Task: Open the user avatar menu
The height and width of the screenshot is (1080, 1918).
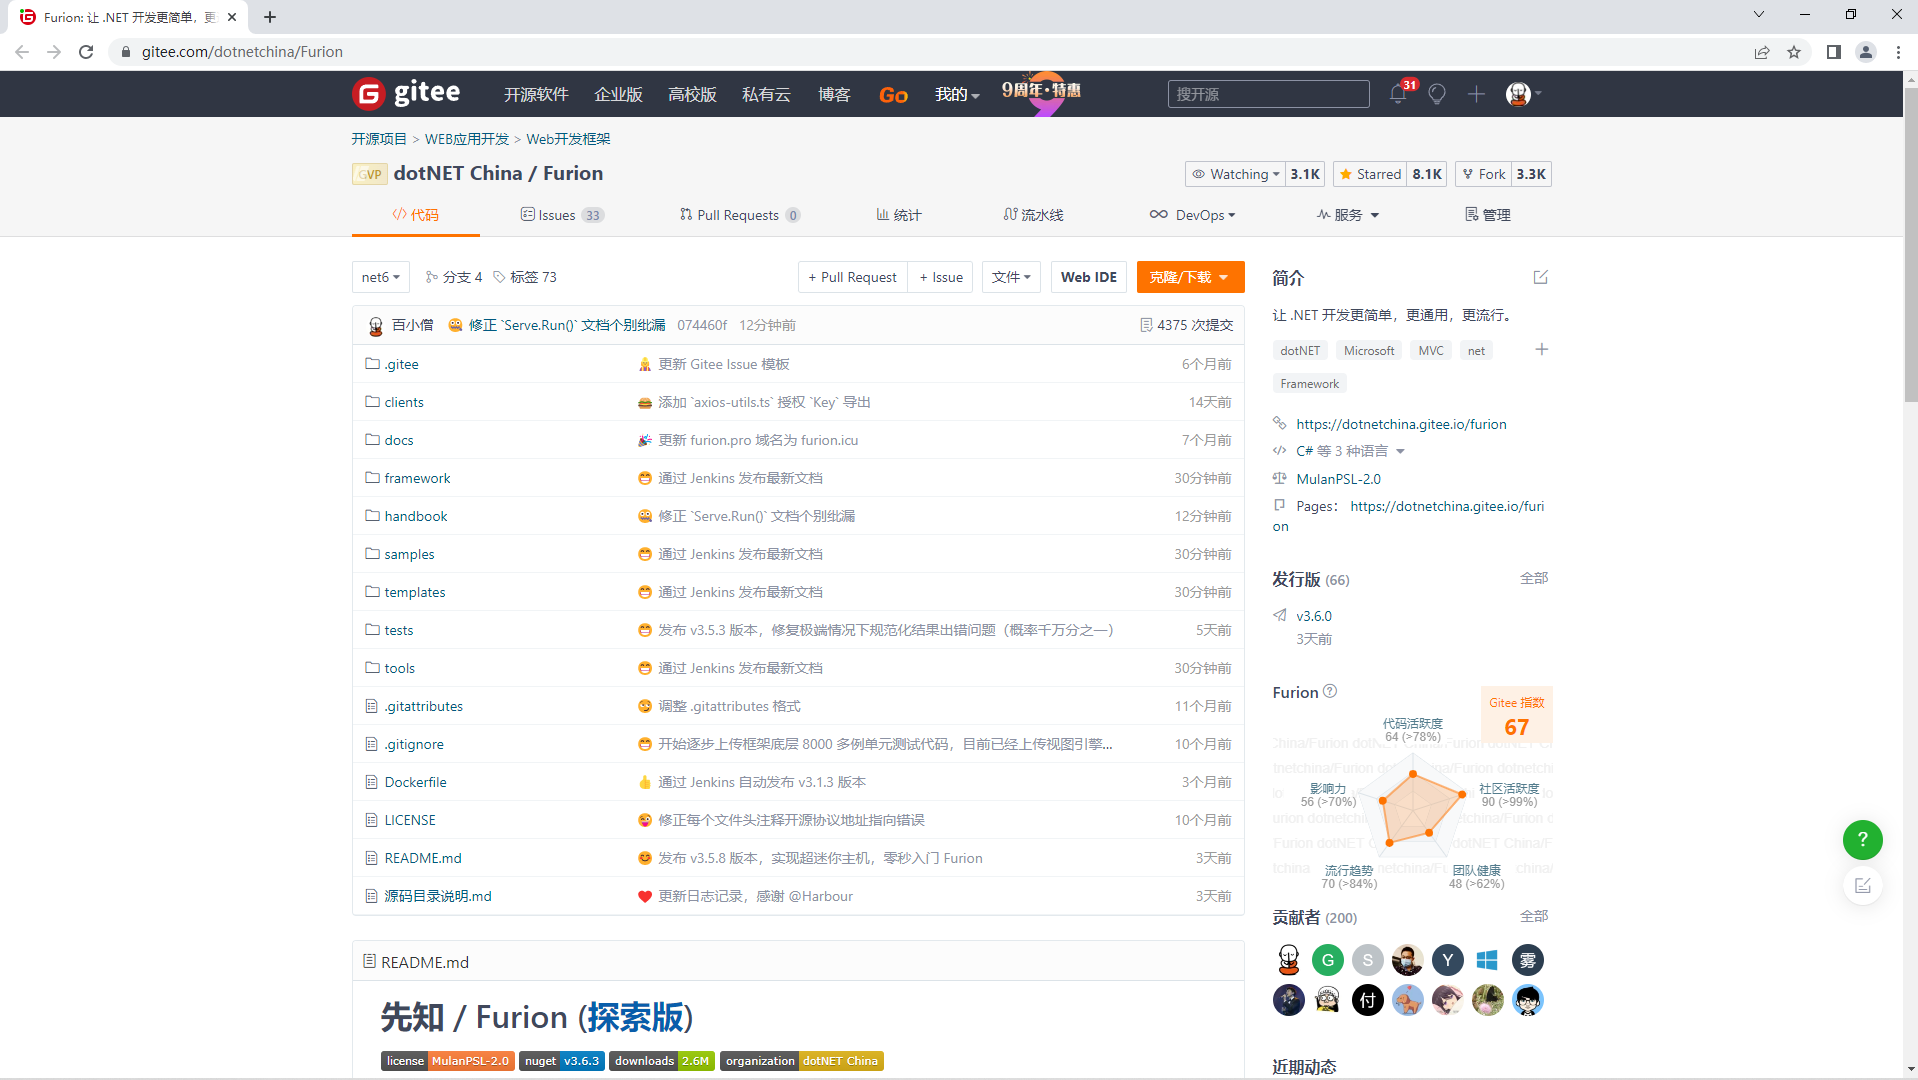Action: pos(1519,94)
